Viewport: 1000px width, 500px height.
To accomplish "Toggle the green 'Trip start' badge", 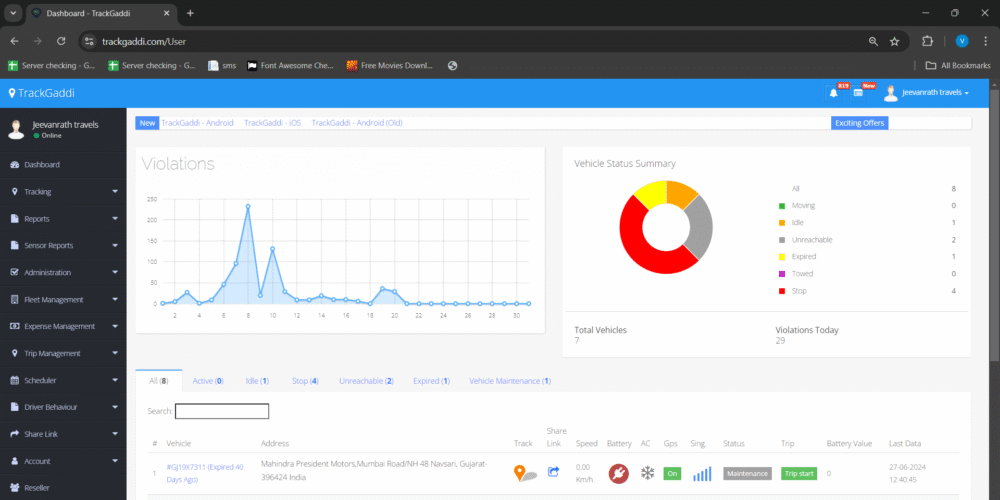I will [800, 474].
